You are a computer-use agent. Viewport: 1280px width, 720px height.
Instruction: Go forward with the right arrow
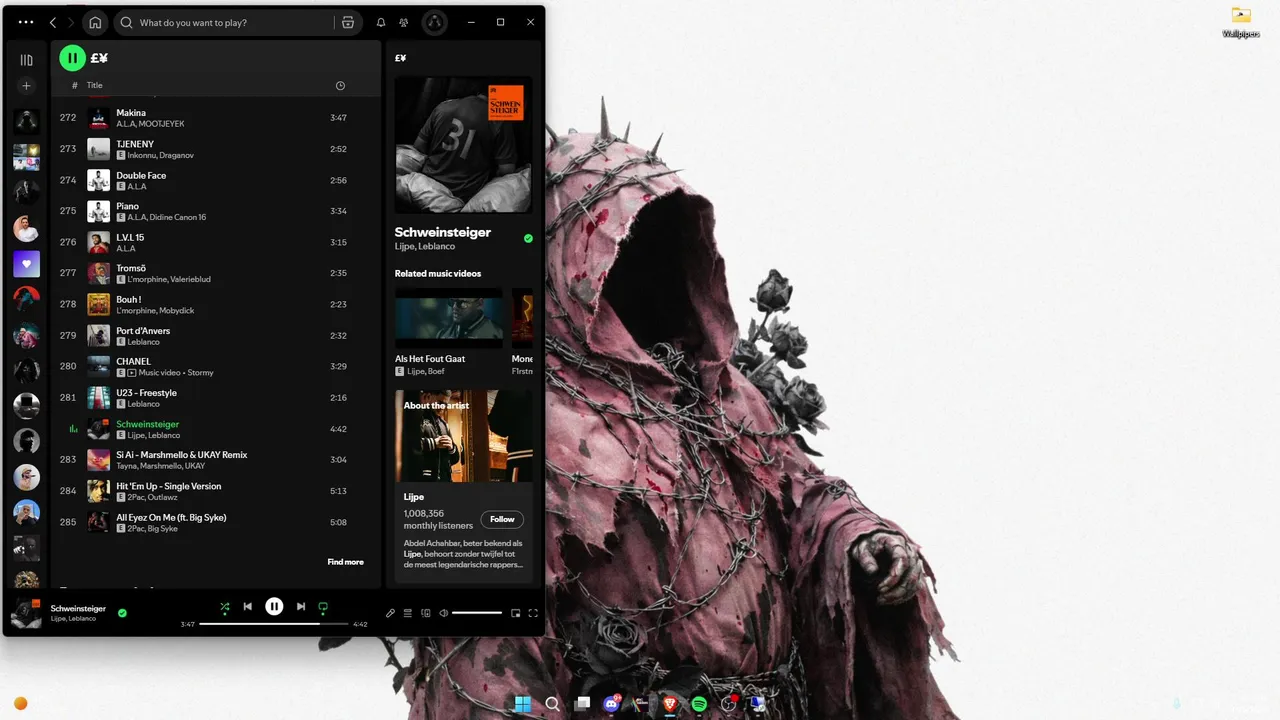(70, 22)
